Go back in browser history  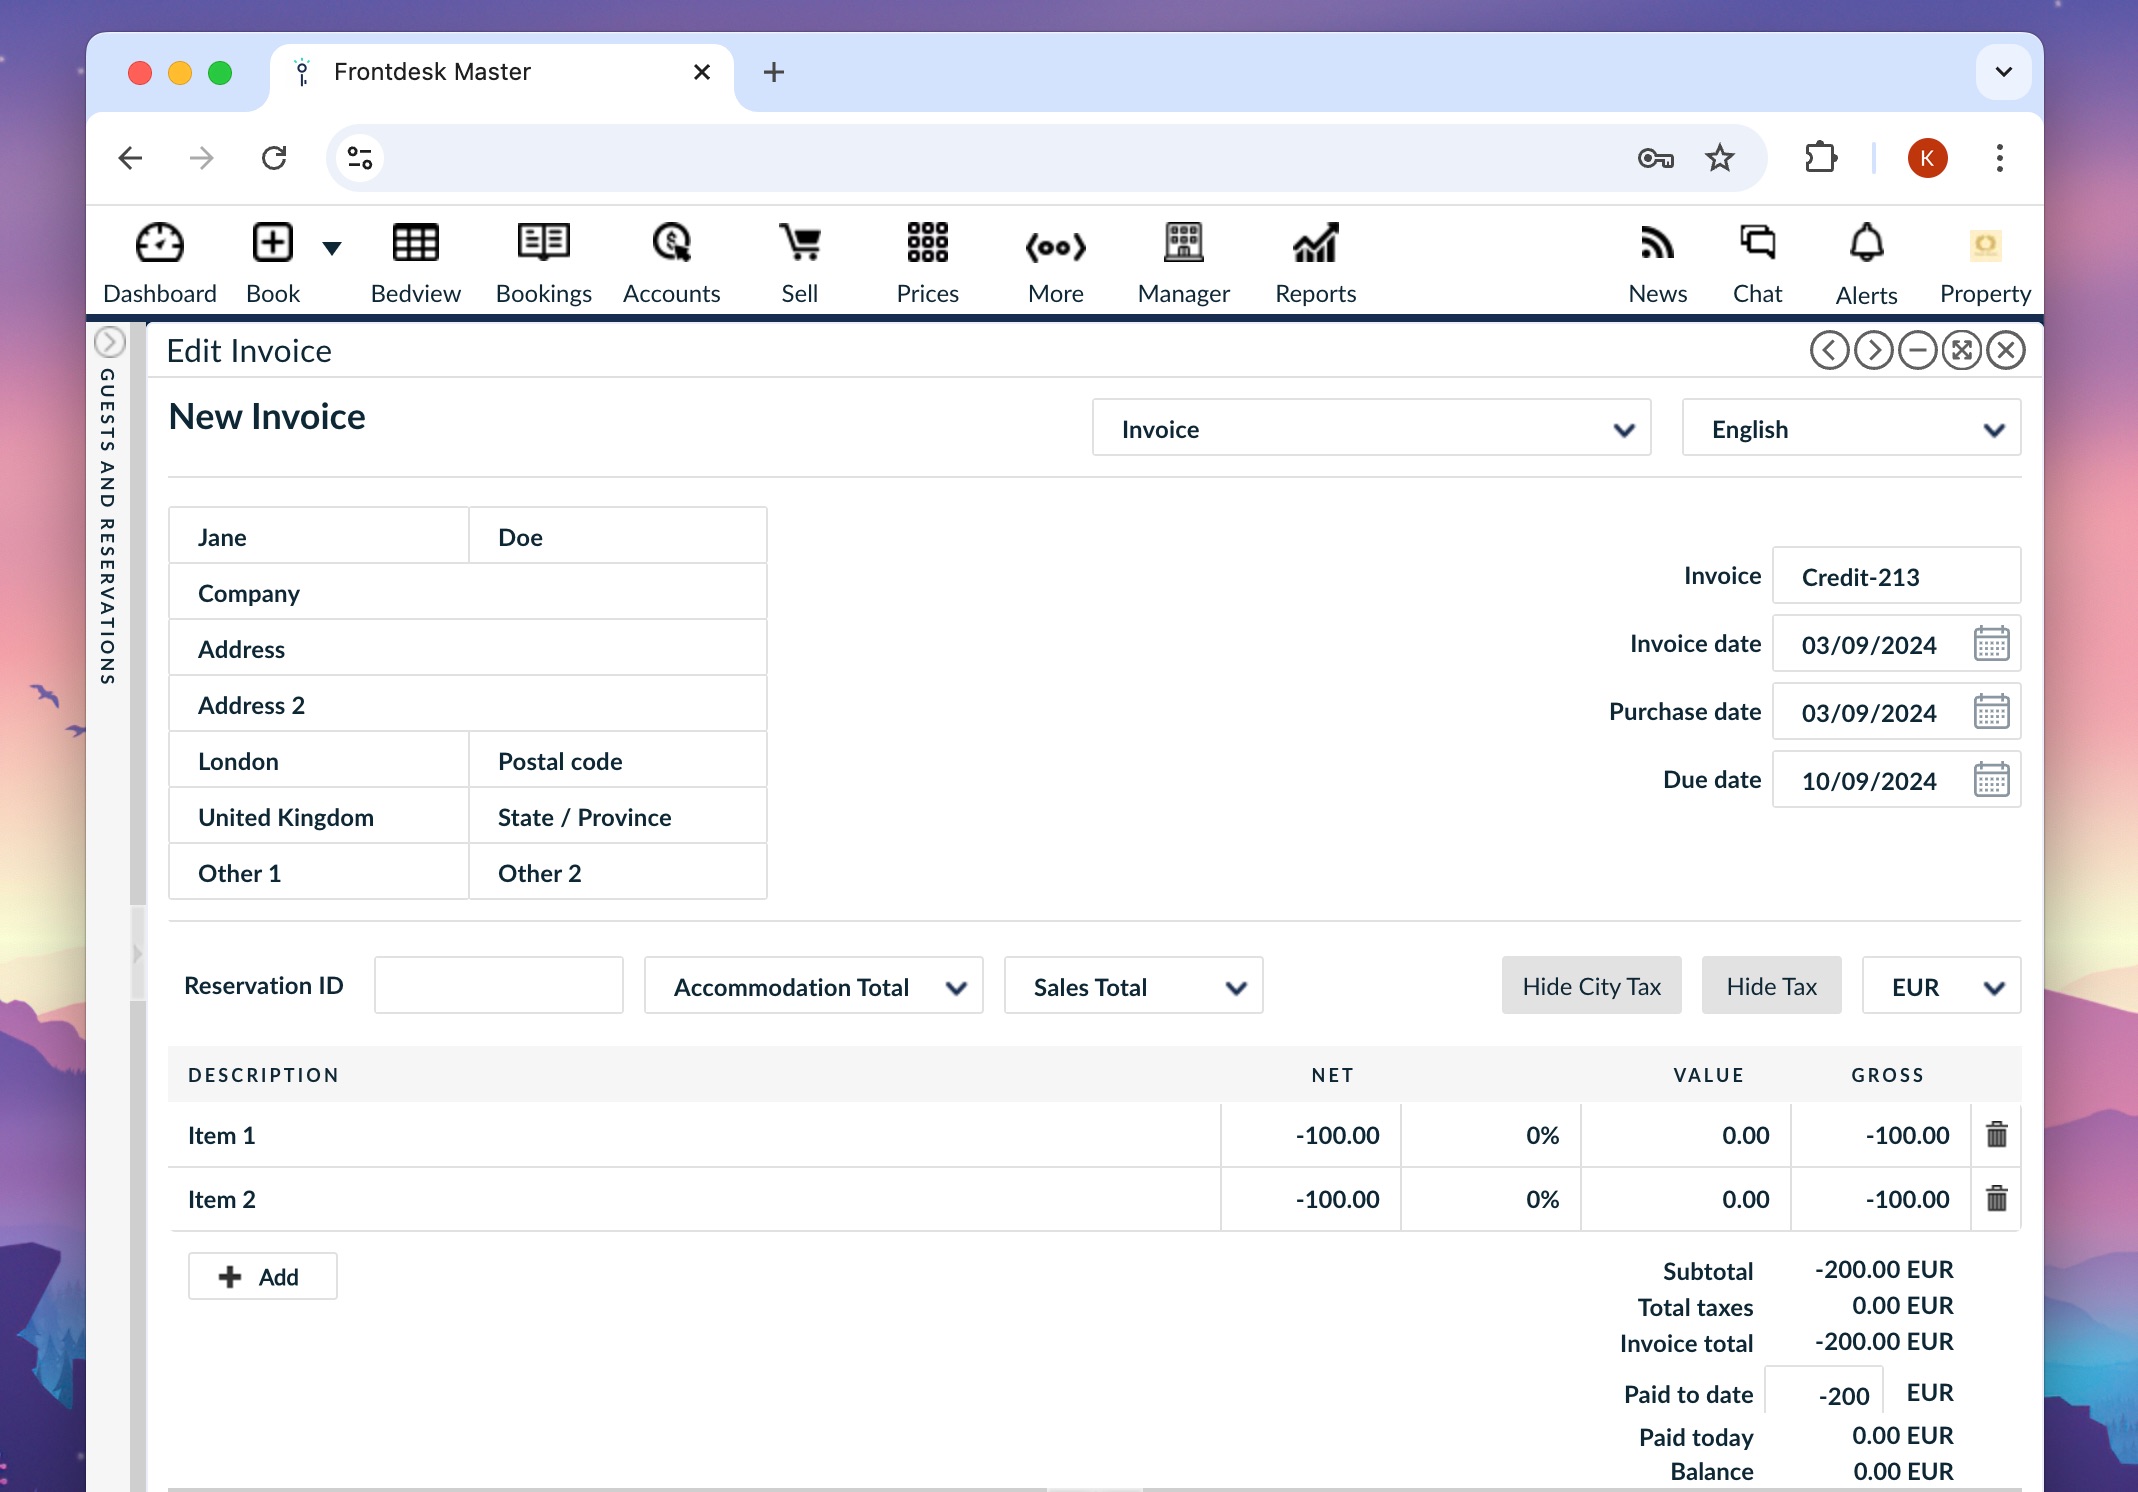(x=131, y=158)
